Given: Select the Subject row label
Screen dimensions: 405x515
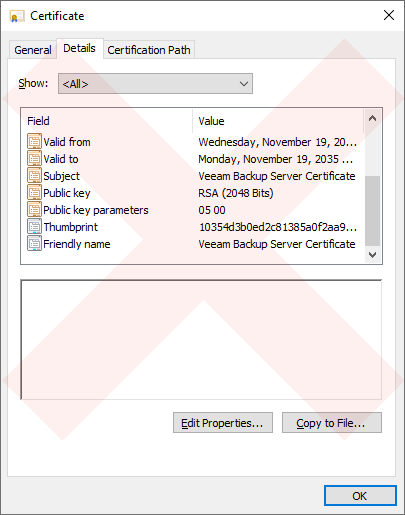Looking at the screenshot, I should click(x=62, y=176).
